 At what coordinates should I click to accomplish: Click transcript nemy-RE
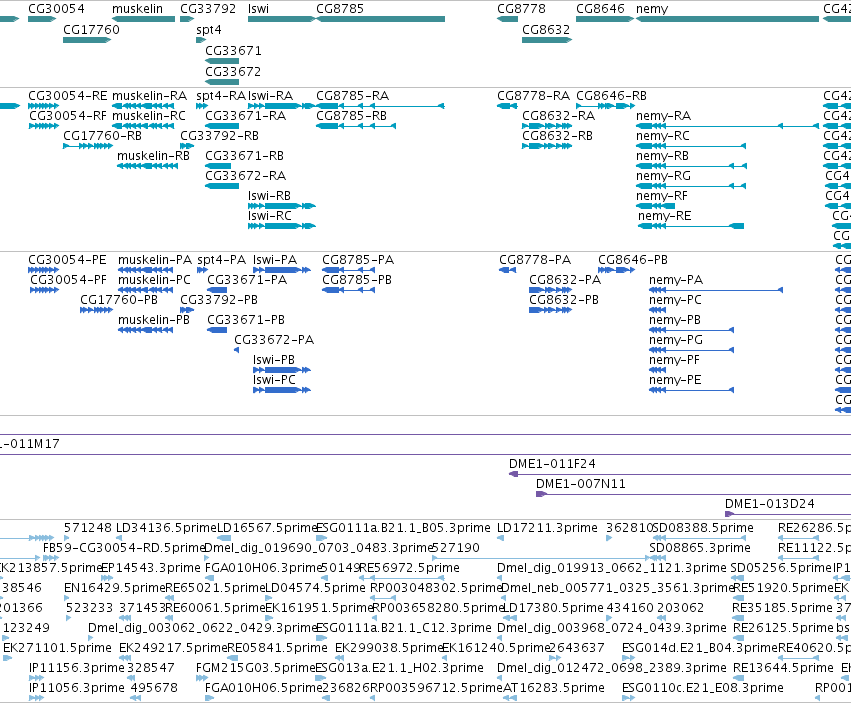[691, 226]
